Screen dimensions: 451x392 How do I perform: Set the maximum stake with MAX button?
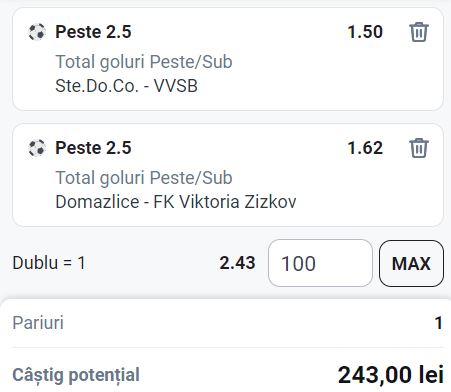click(x=411, y=263)
